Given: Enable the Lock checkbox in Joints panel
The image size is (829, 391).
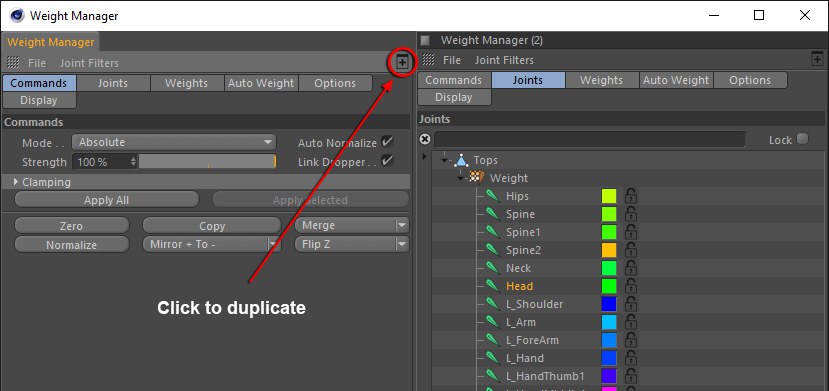Looking at the screenshot, I should click(803, 139).
